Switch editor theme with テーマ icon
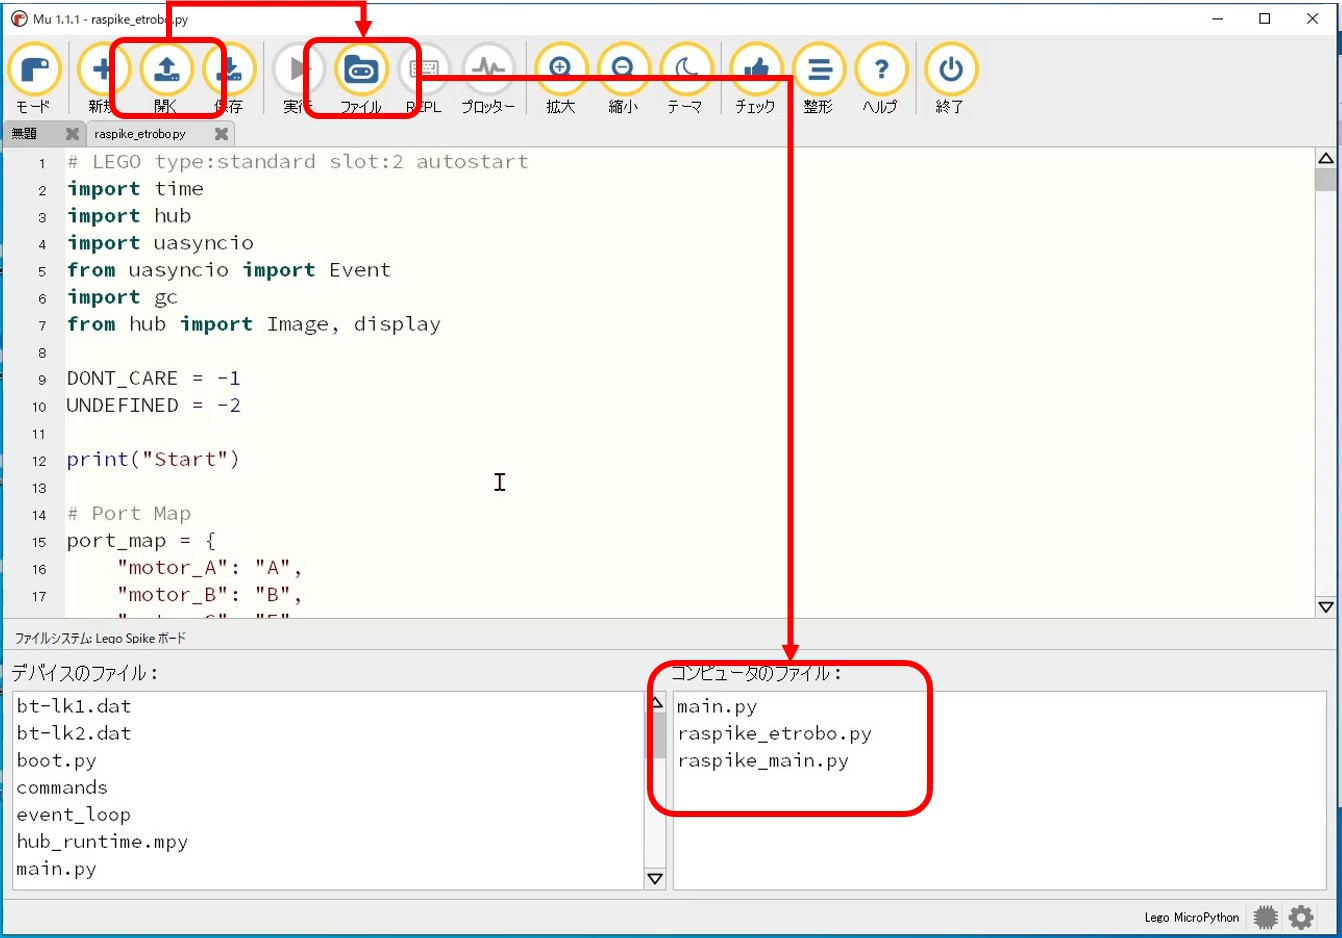Image resolution: width=1342 pixels, height=938 pixels. point(686,70)
